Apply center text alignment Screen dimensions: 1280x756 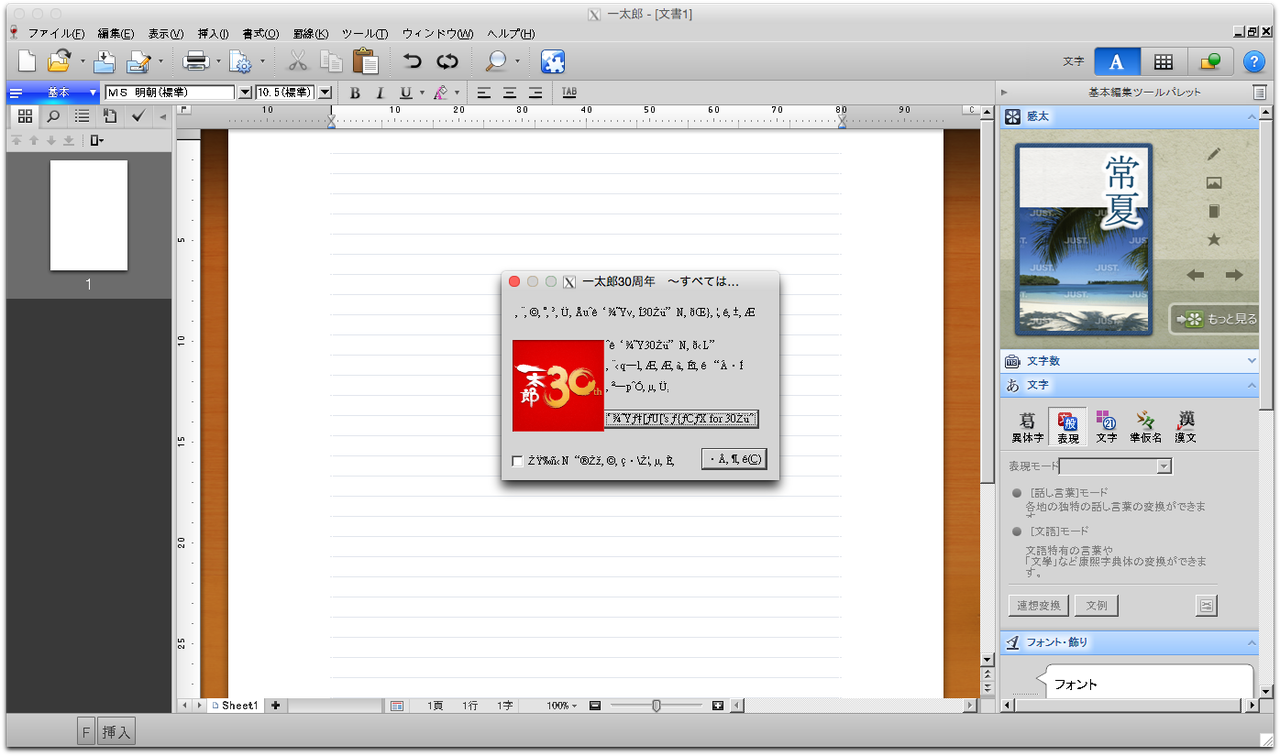pos(510,92)
